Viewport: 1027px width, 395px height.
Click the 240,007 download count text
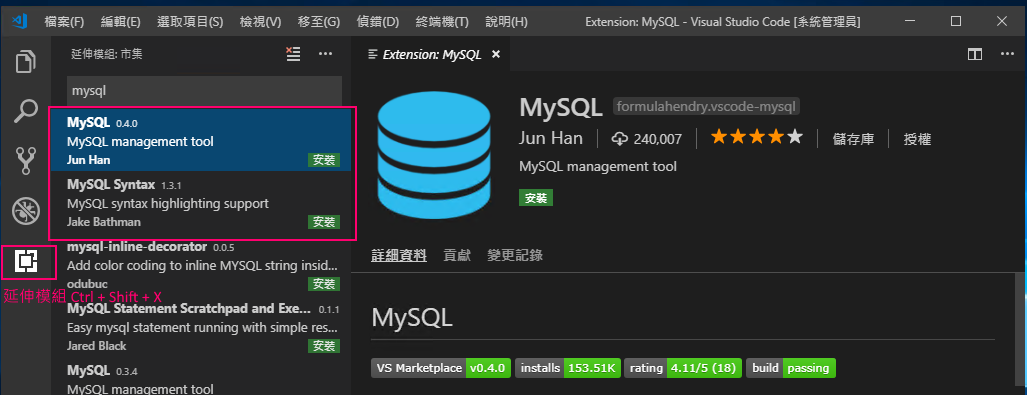[658, 139]
